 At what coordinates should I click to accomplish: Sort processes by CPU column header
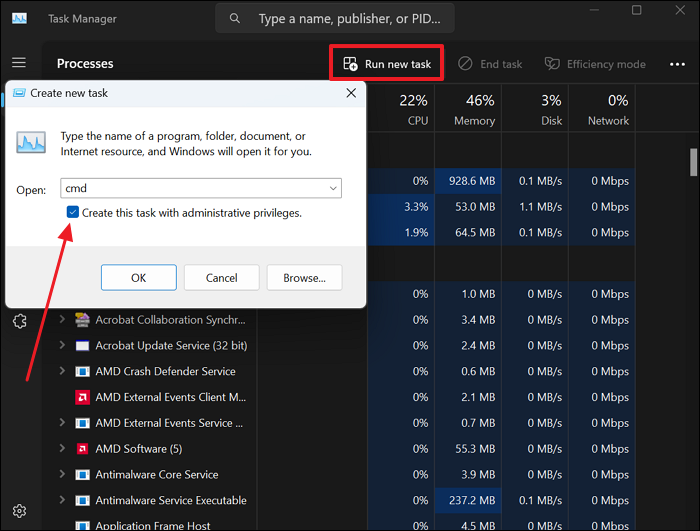tap(413, 109)
